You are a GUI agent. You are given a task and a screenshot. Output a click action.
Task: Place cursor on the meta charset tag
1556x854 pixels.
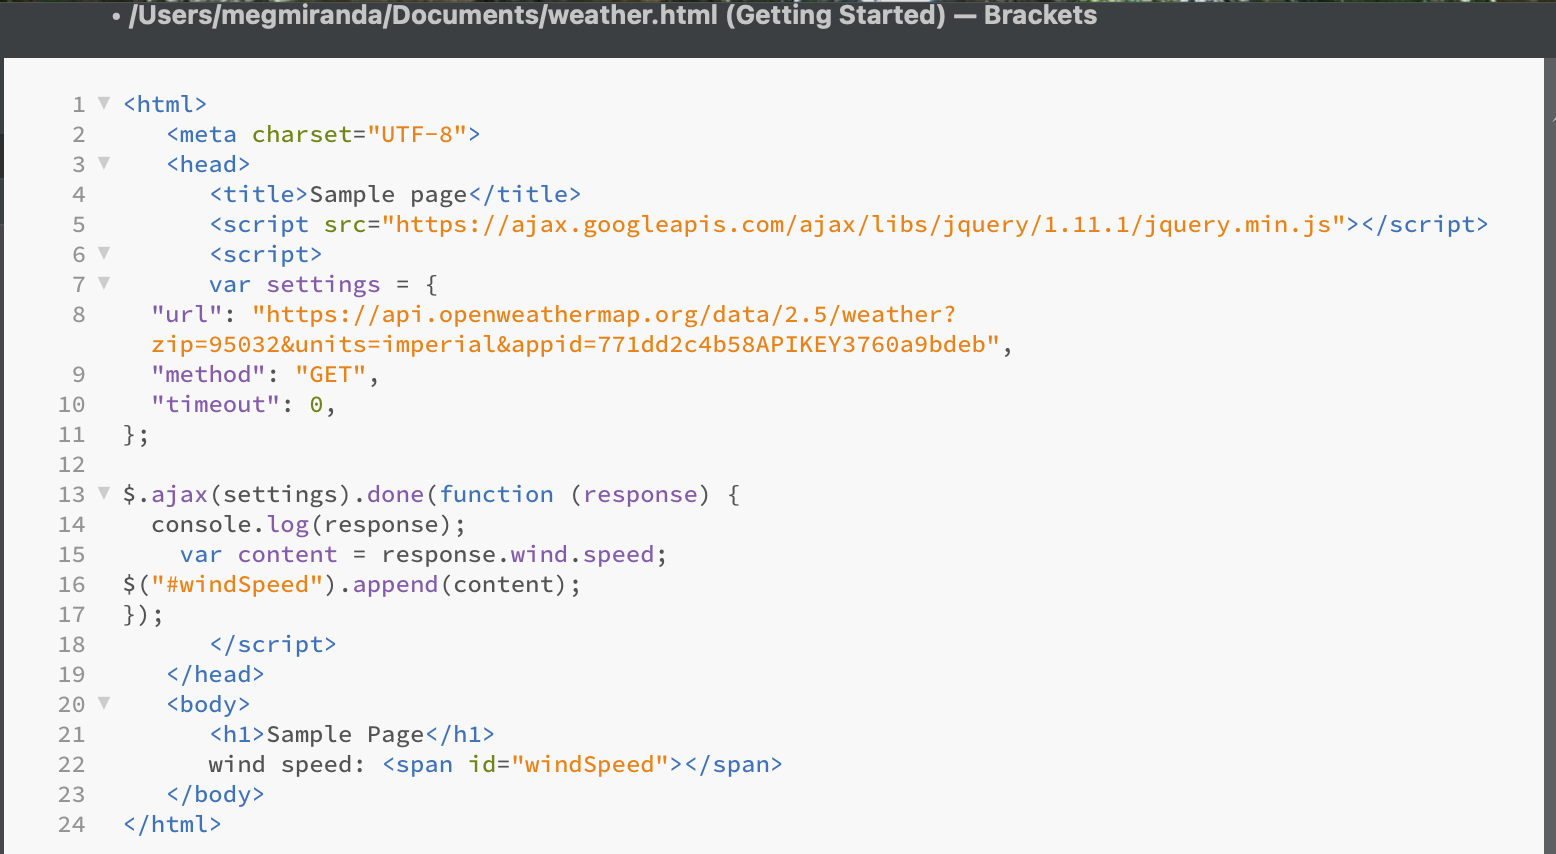click(324, 135)
